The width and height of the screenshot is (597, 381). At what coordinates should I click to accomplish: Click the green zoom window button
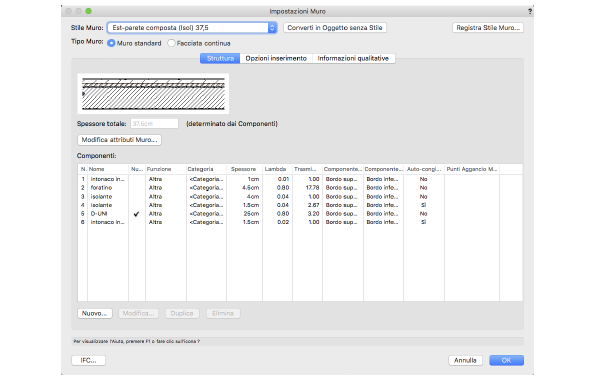[x=88, y=11]
